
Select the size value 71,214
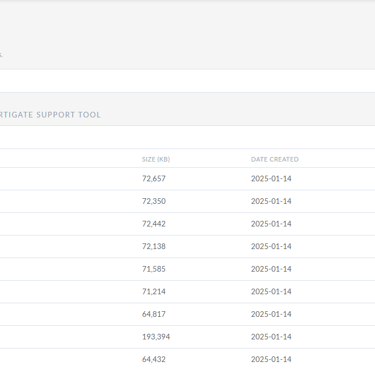pyautogui.click(x=154, y=292)
